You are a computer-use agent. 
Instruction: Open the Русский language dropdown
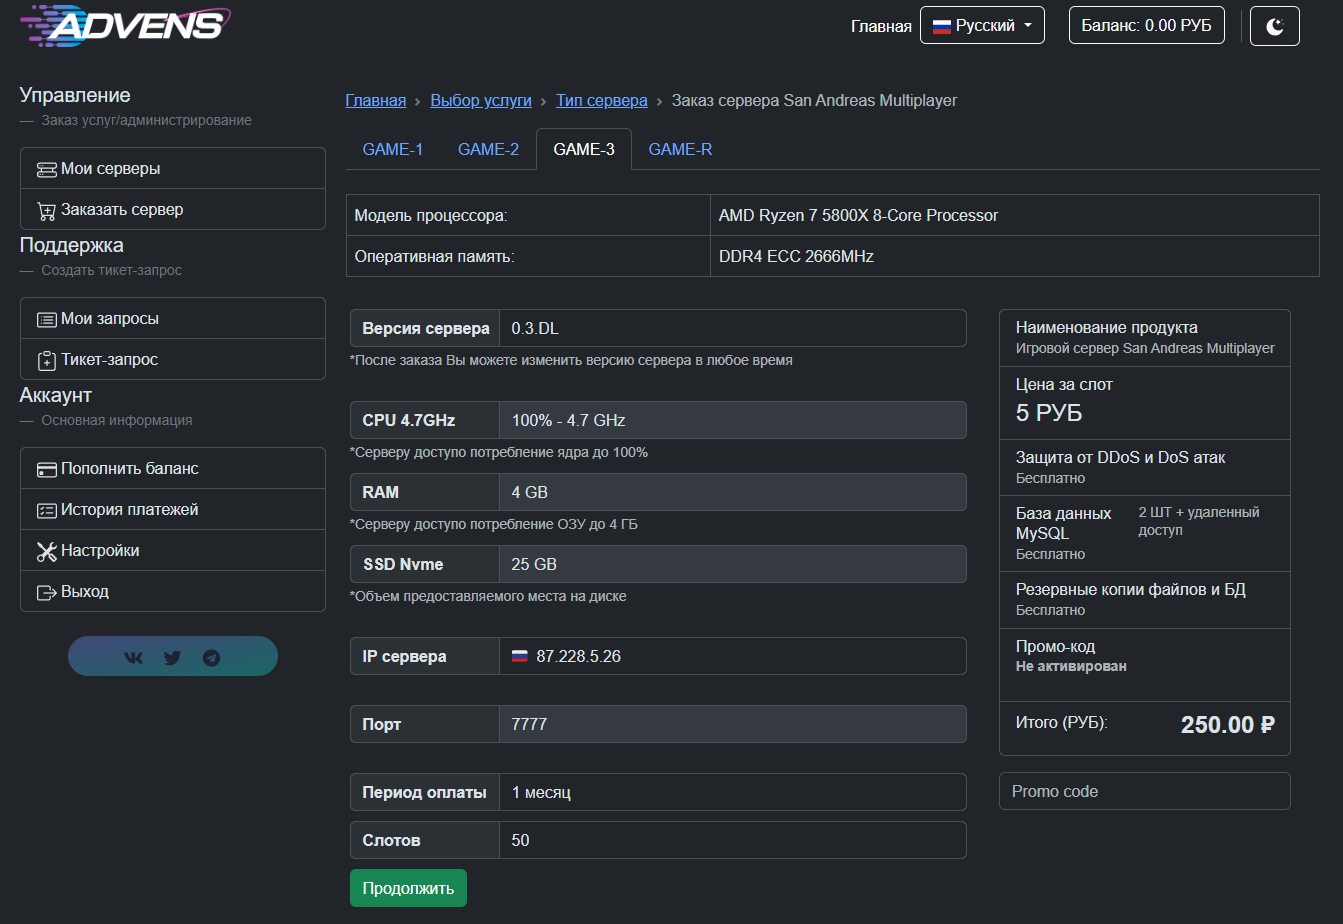click(x=982, y=26)
